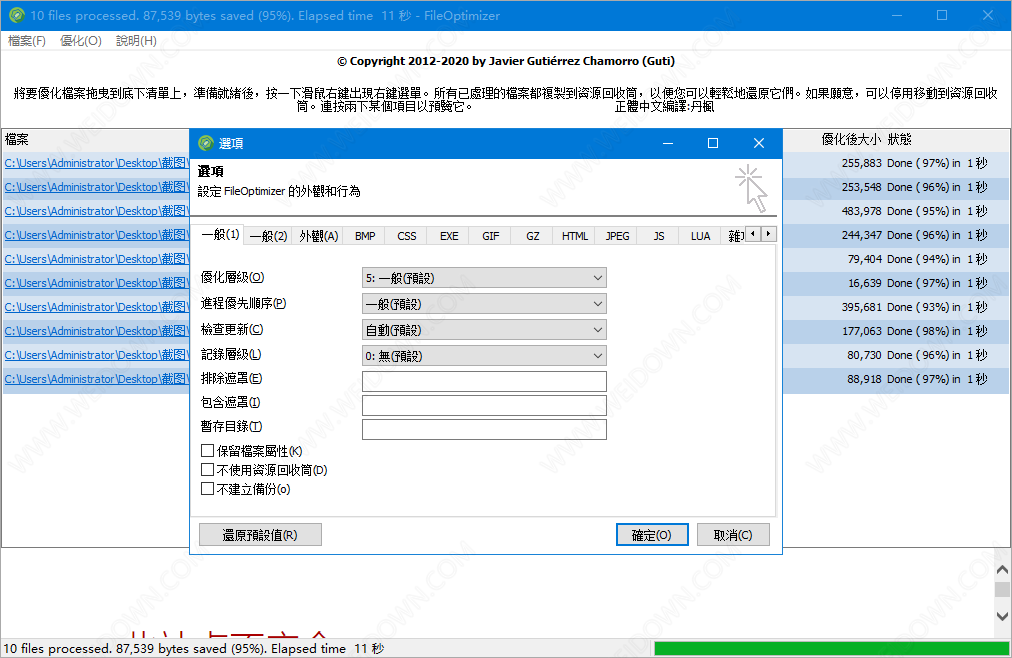Open the file link in the 16,639 row
This screenshot has height=658, width=1012.
pyautogui.click(x=96, y=283)
